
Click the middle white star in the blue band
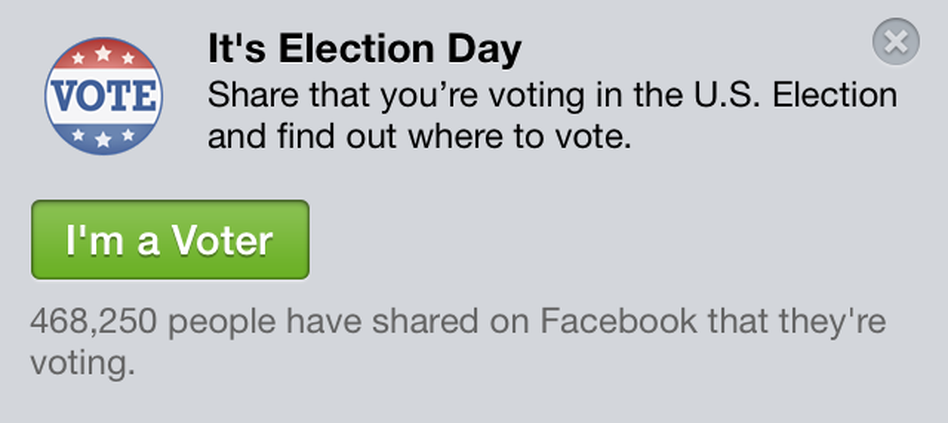click(103, 140)
